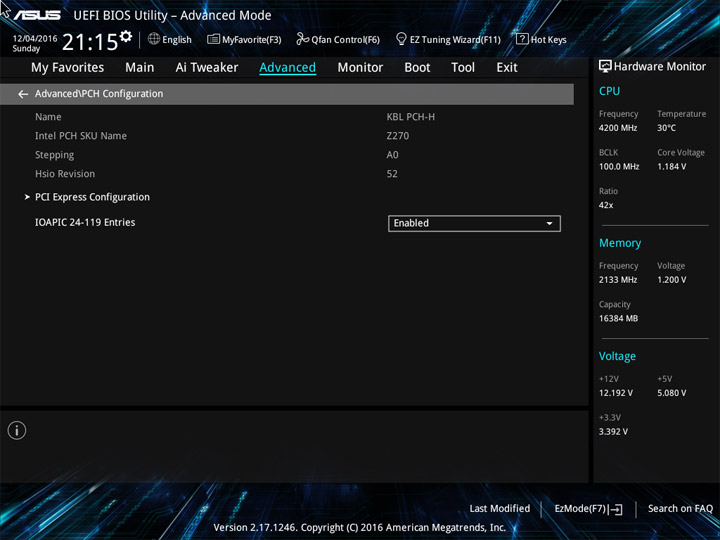This screenshot has width=720, height=540.
Task: Click the Stepping value A0
Action: [x=392, y=155]
